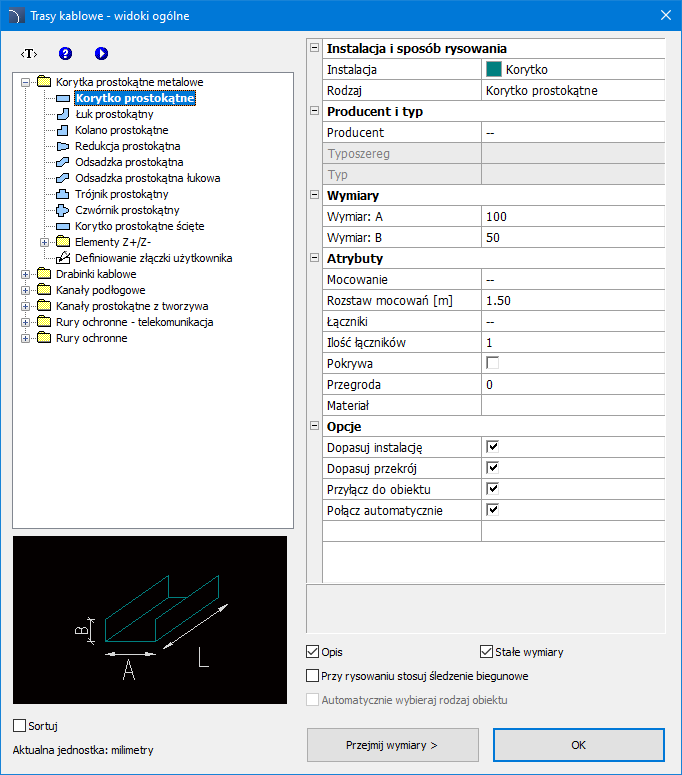Screen dimensions: 682x775
Task: Pick the Czwórnik prostokątny icon
Action: (x=63, y=210)
